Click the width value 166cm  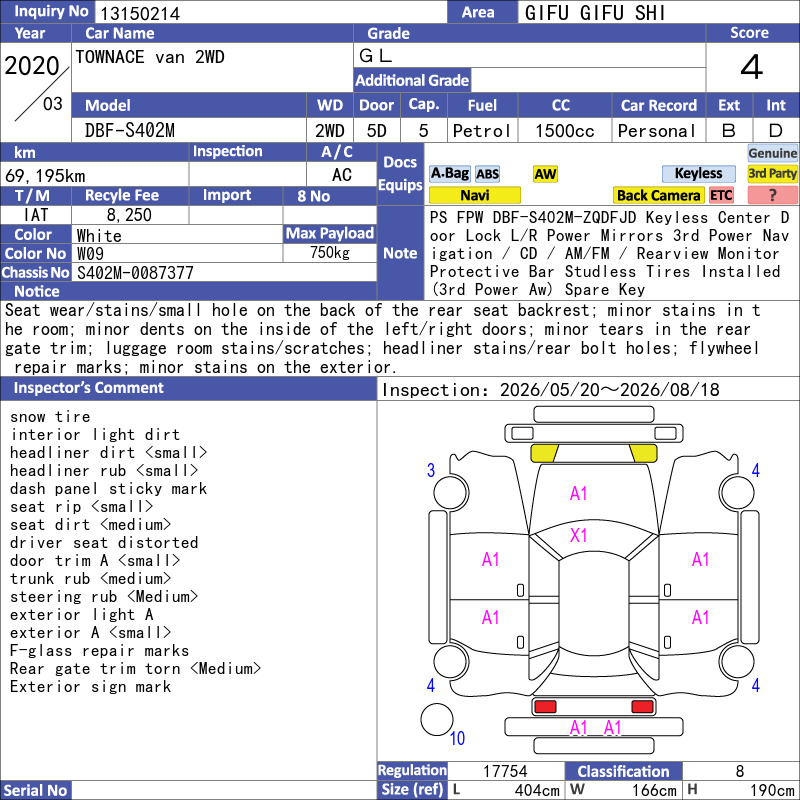click(x=655, y=790)
